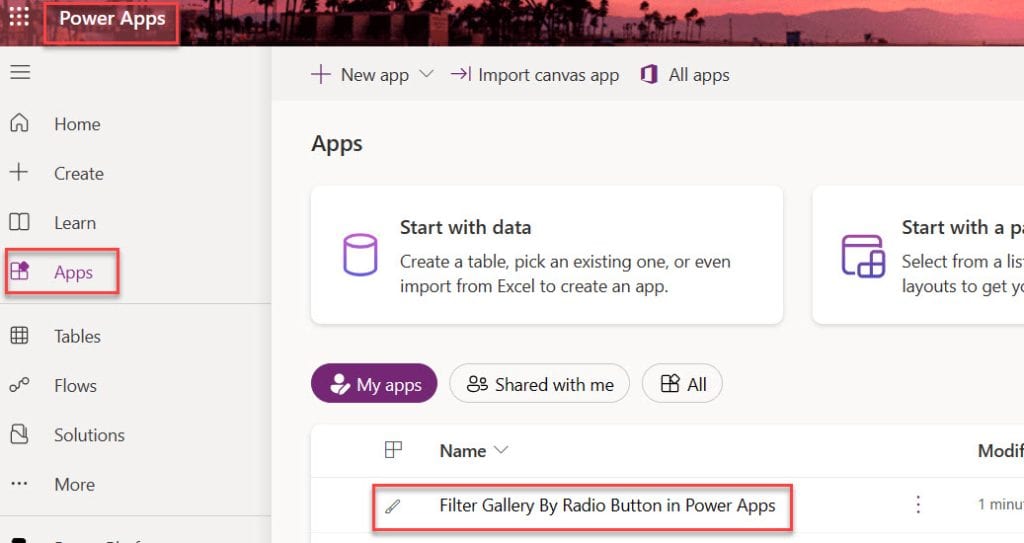Viewport: 1024px width, 543px height.
Task: Open the Start with data card
Action: [547, 255]
